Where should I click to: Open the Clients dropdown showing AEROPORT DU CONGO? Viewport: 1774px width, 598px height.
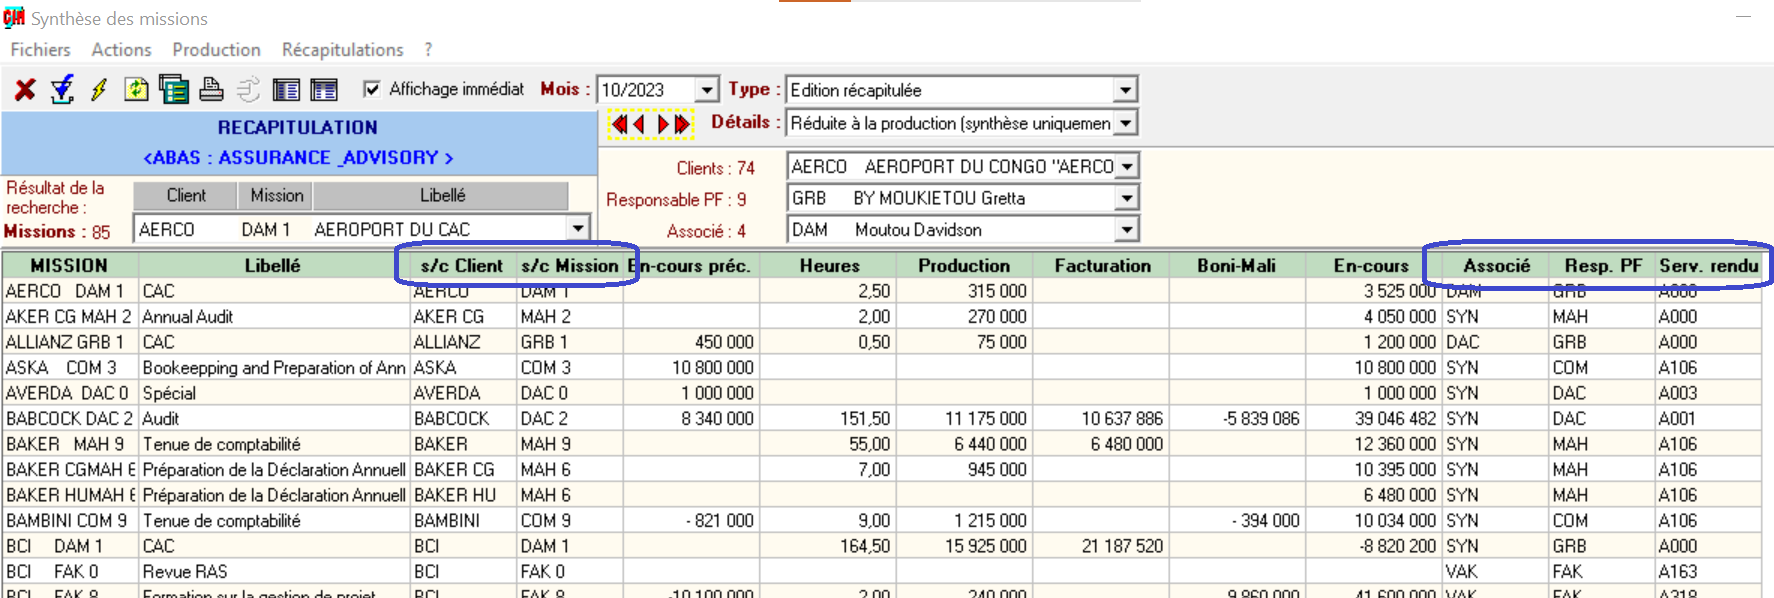(x=1127, y=166)
